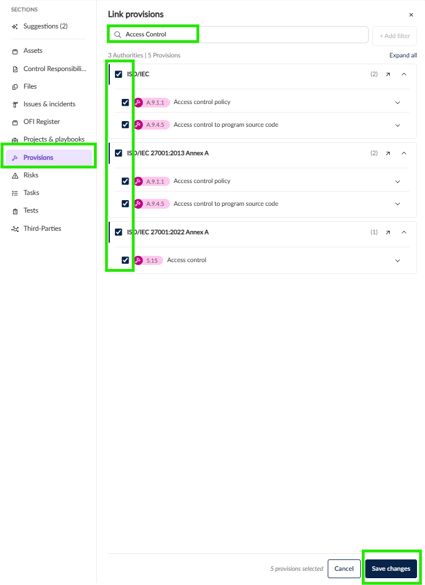
Task: Expand the 5.15 Access control provision details
Action: point(398,260)
